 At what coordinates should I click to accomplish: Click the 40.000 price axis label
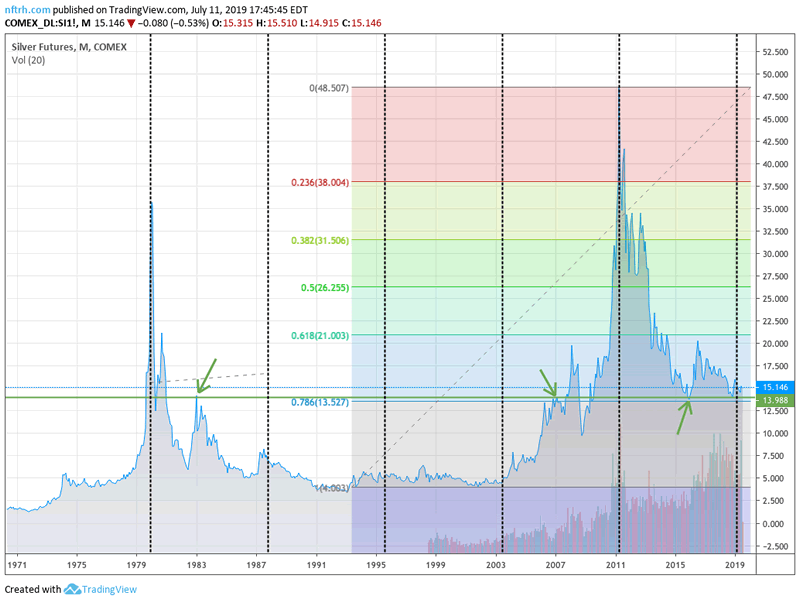[x=775, y=164]
